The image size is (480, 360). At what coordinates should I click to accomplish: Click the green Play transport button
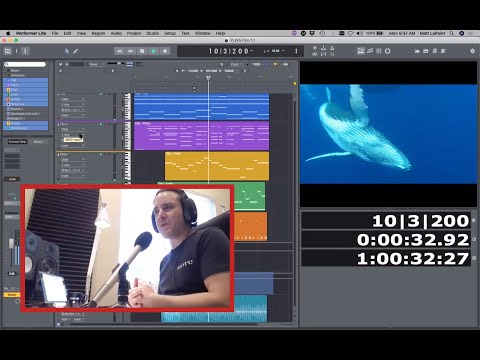pos(154,51)
